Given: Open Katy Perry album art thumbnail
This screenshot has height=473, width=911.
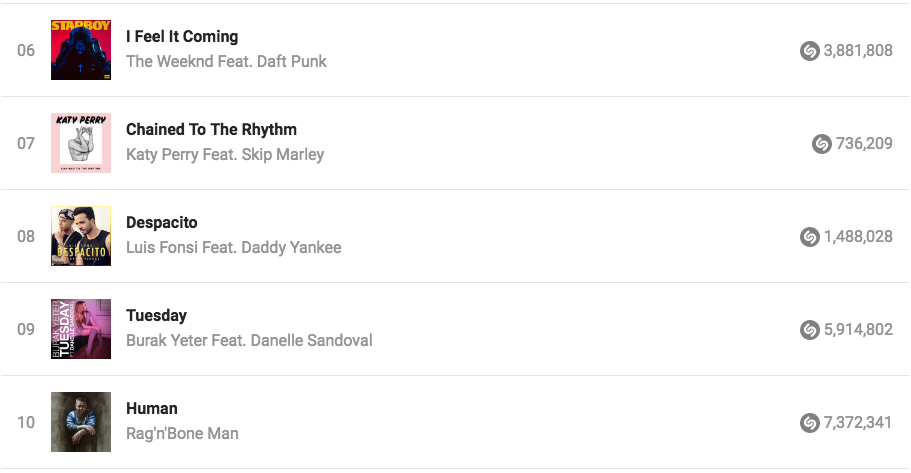Looking at the screenshot, I should tap(81, 143).
